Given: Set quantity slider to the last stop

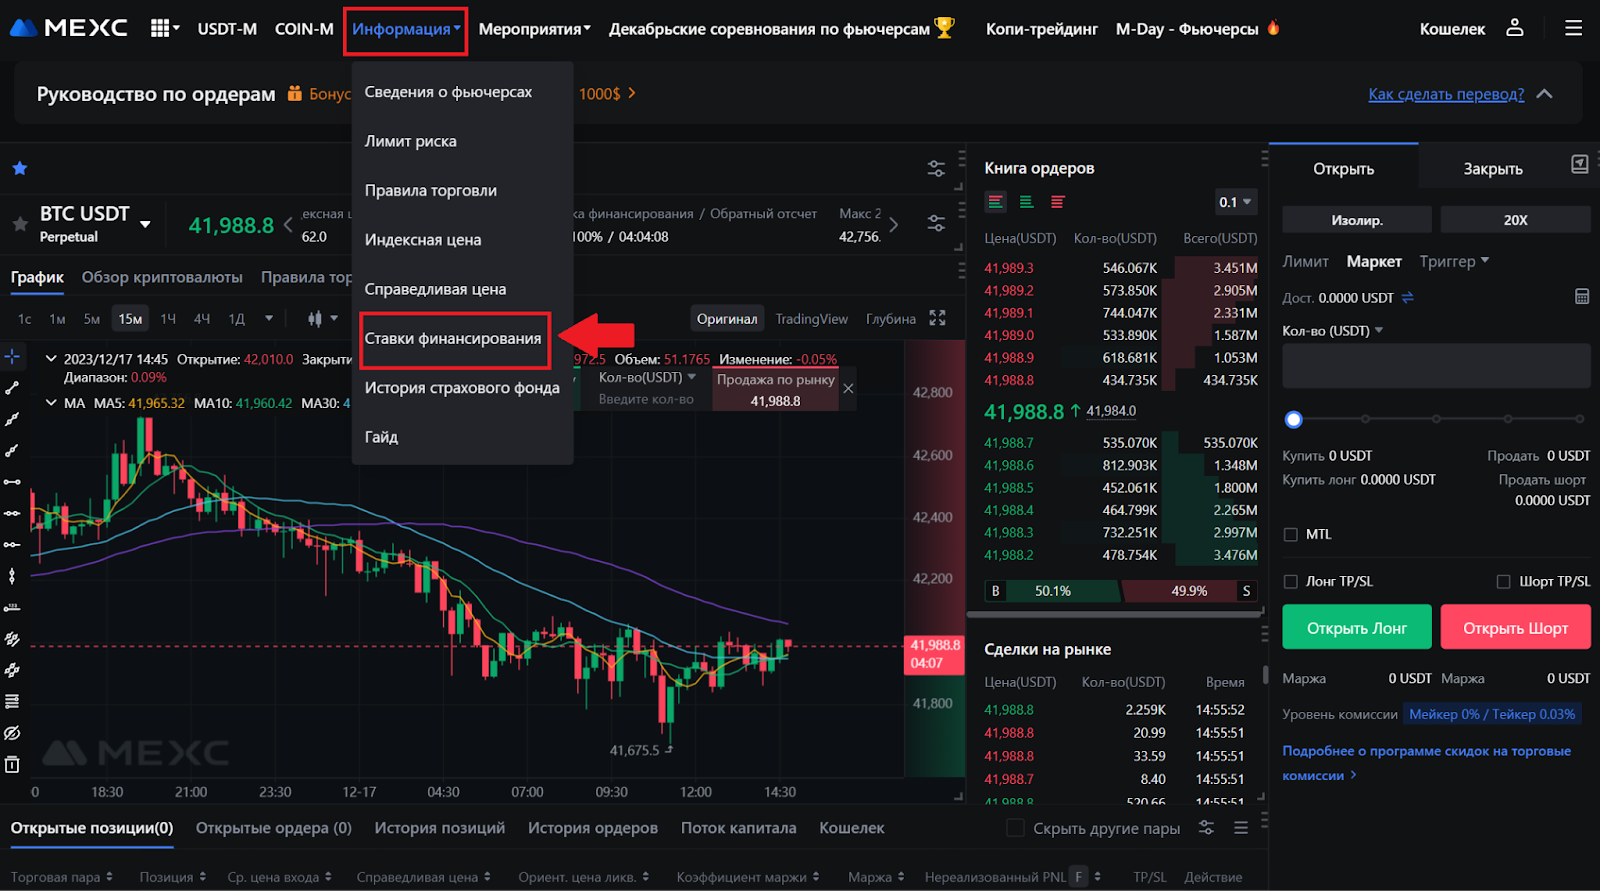Looking at the screenshot, I should click(x=1579, y=419).
